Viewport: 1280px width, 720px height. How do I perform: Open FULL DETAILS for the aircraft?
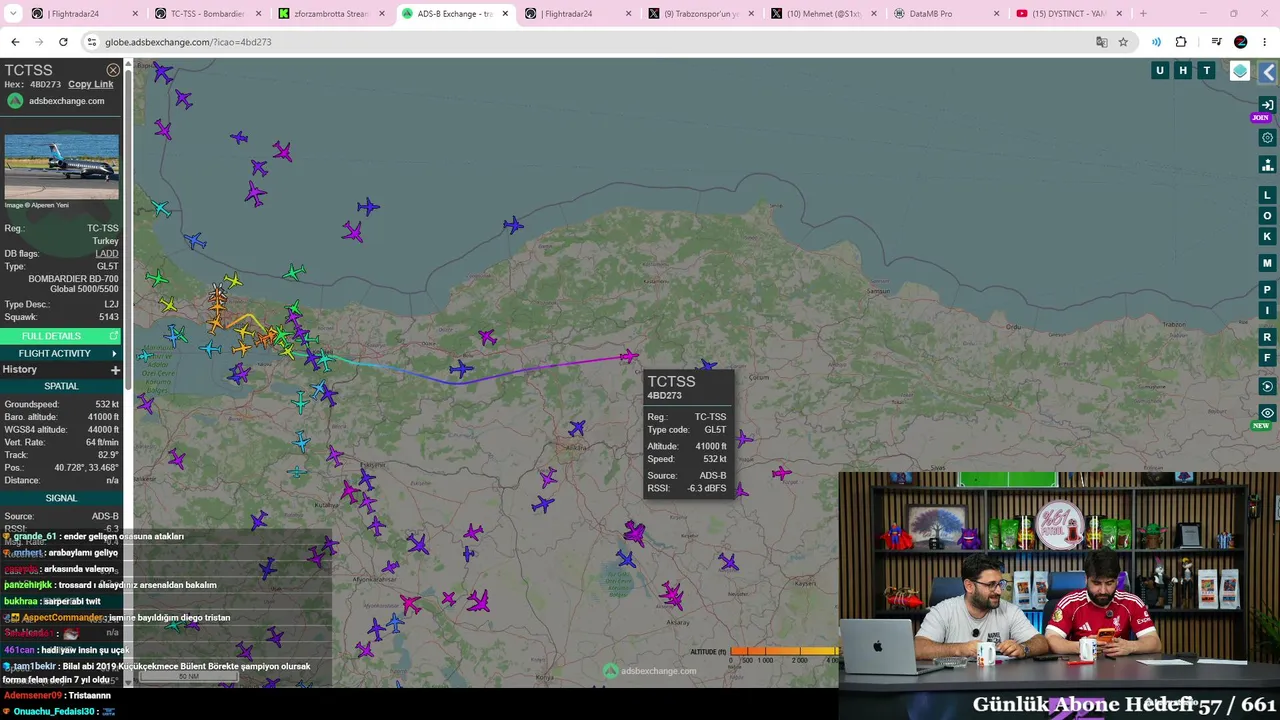[61, 336]
